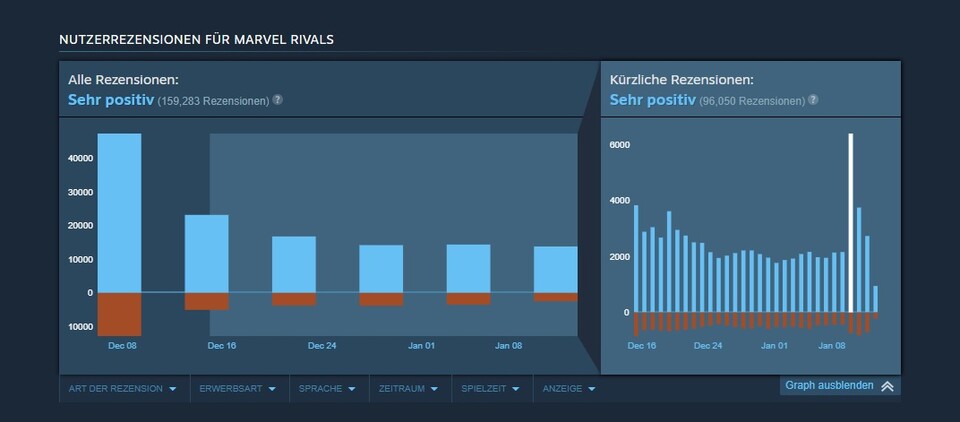
Task: Expand the Spielzeit filter
Action: point(490,388)
